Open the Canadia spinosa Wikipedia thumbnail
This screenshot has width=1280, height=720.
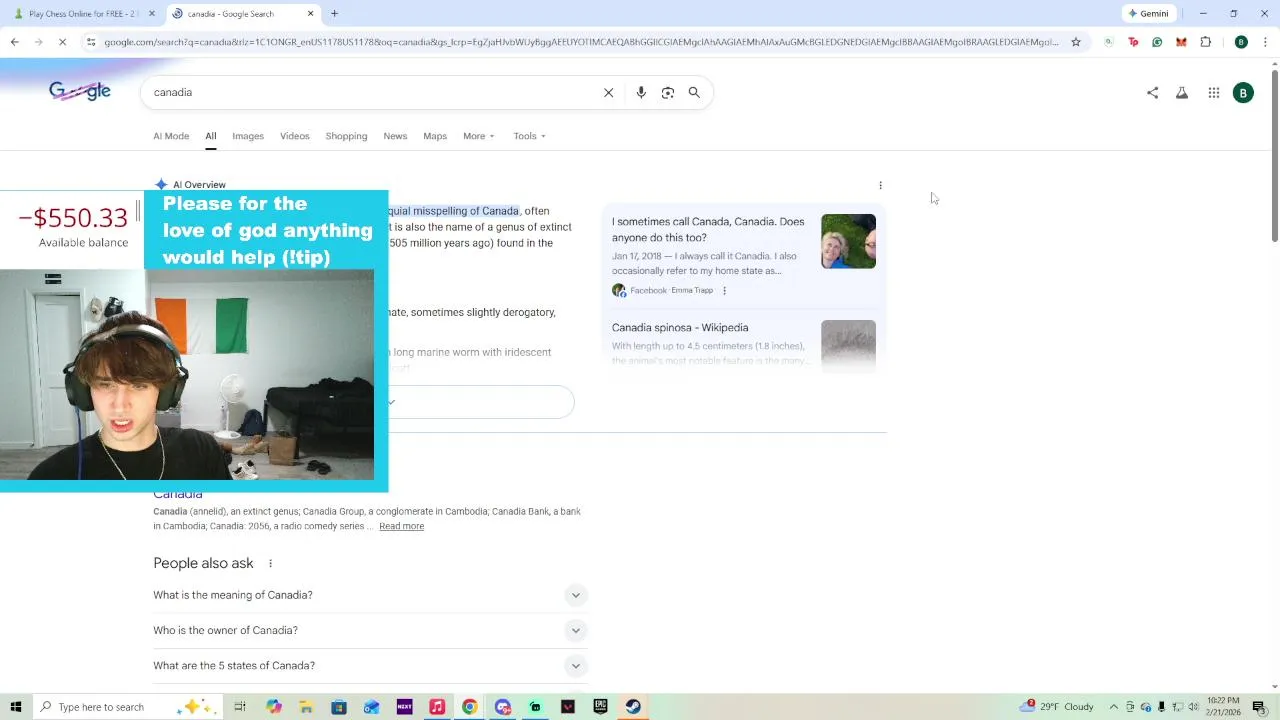[848, 345]
